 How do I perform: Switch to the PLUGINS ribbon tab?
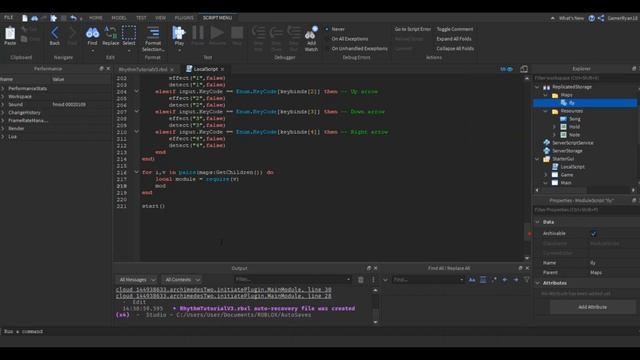(184, 18)
